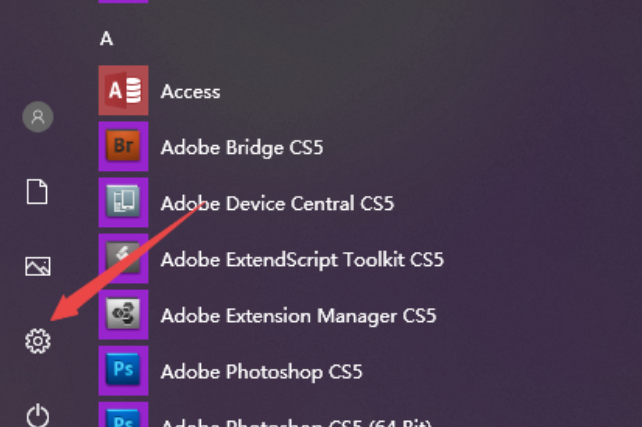This screenshot has height=427, width=642.
Task: Click the Adobe ExtendScript Toolkit icon
Action: click(124, 259)
